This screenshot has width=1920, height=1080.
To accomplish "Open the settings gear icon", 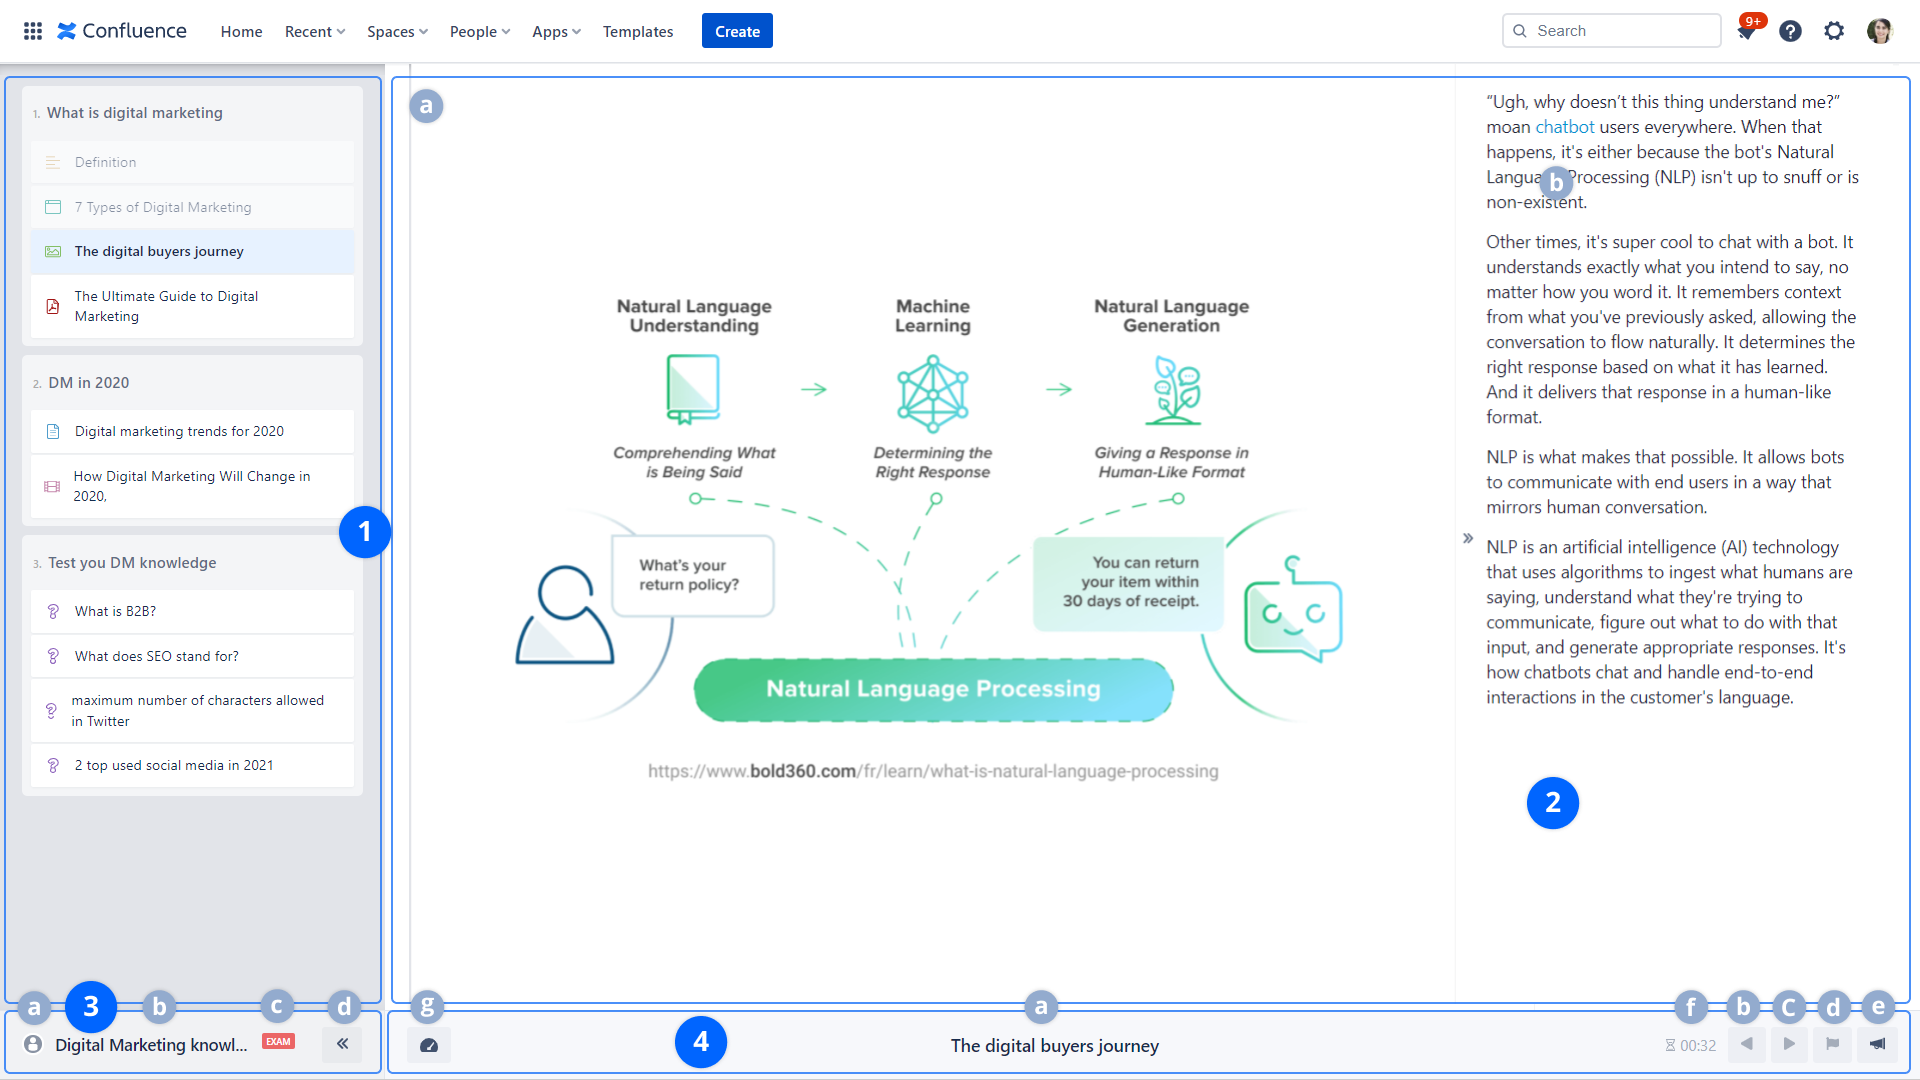I will 1834,31.
